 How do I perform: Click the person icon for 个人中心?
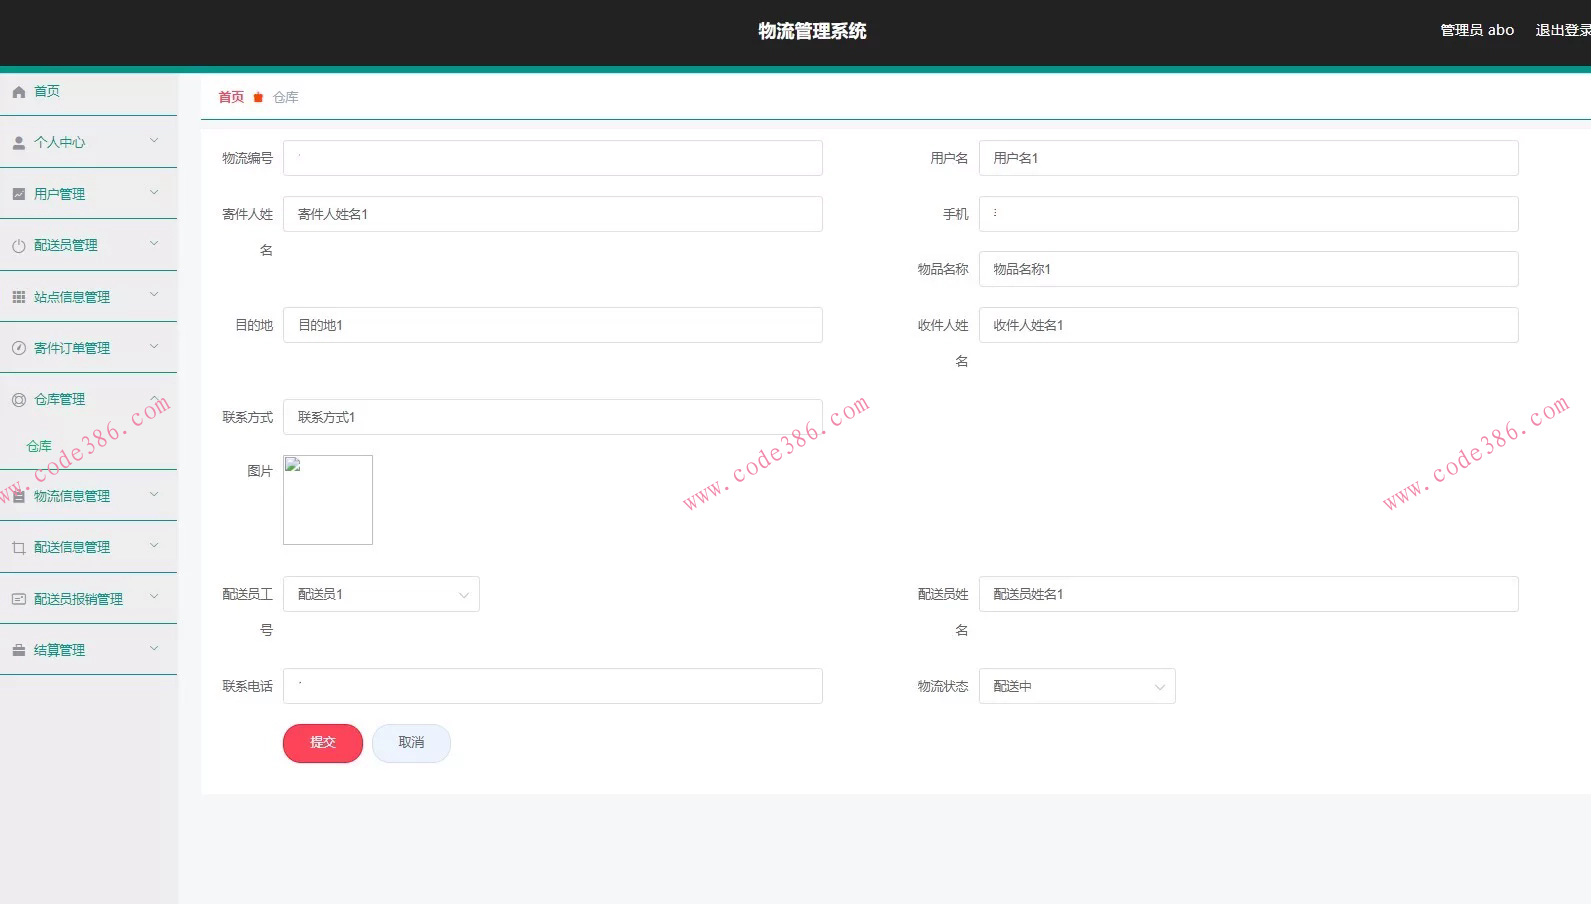click(19, 143)
